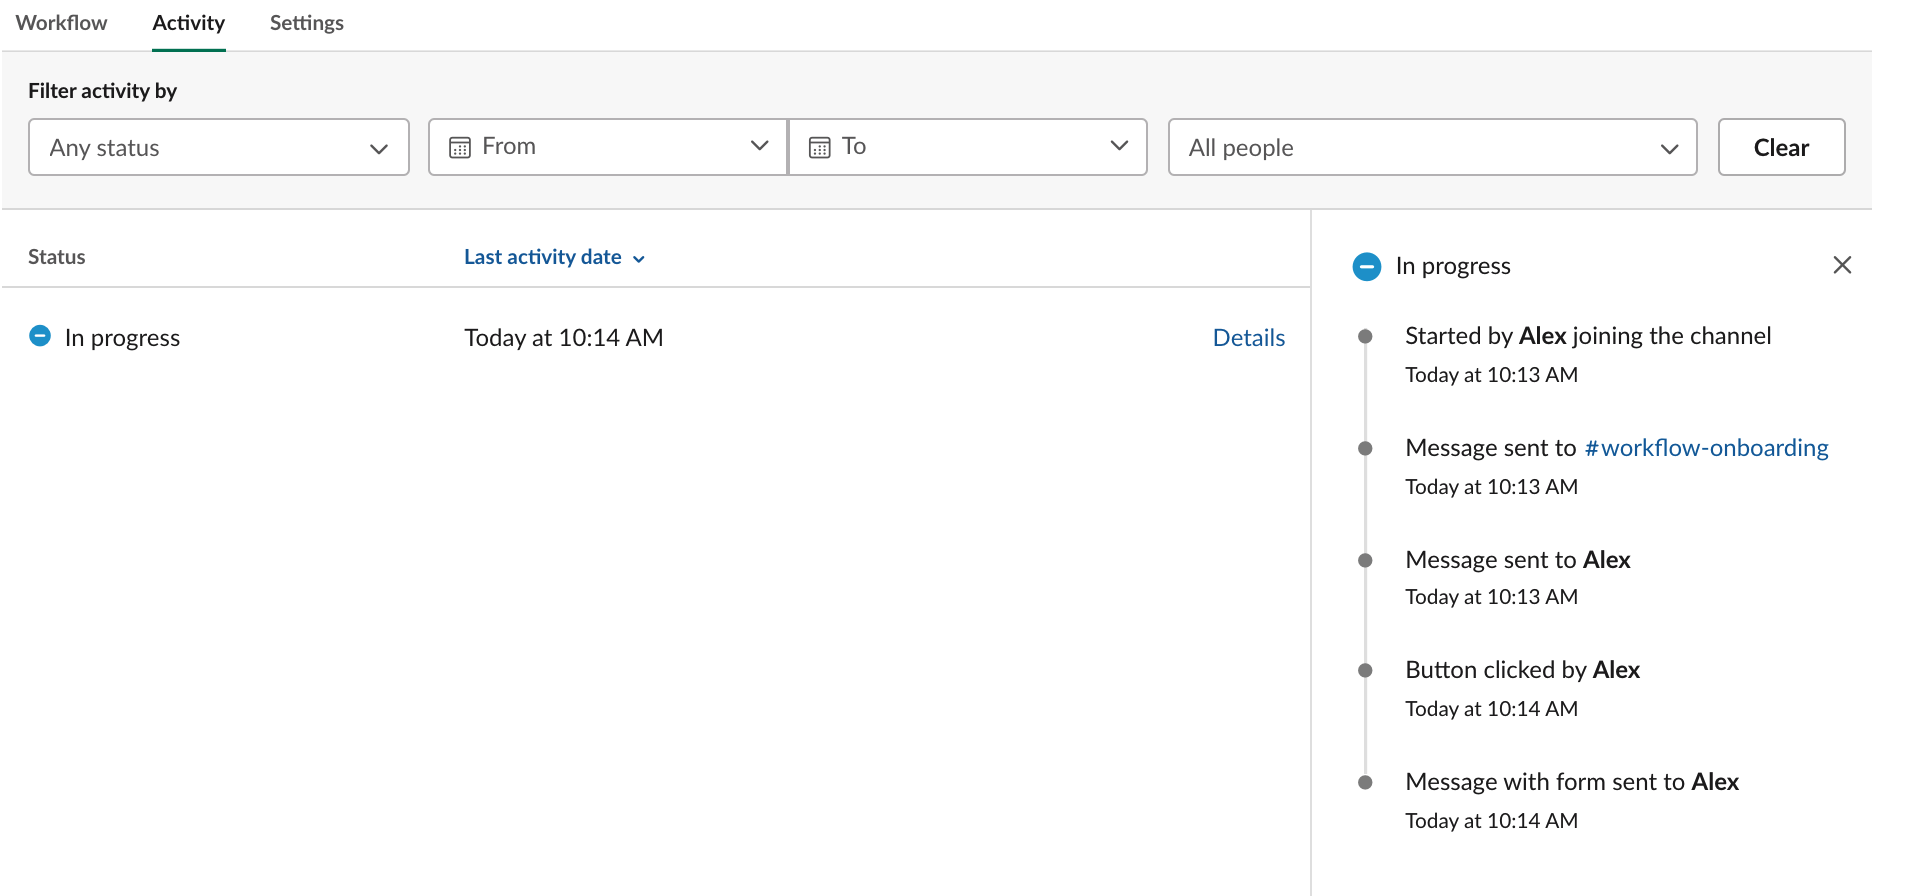Open the Any status dropdown
The width and height of the screenshot is (1920, 896).
point(219,147)
